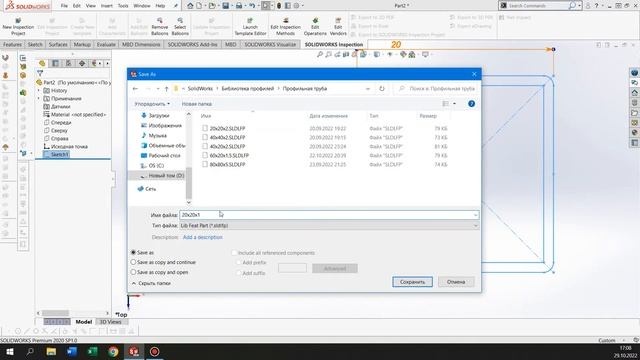The width and height of the screenshot is (640, 360).
Task: Open the Search Commands dropdown arrow
Action: [580, 6]
